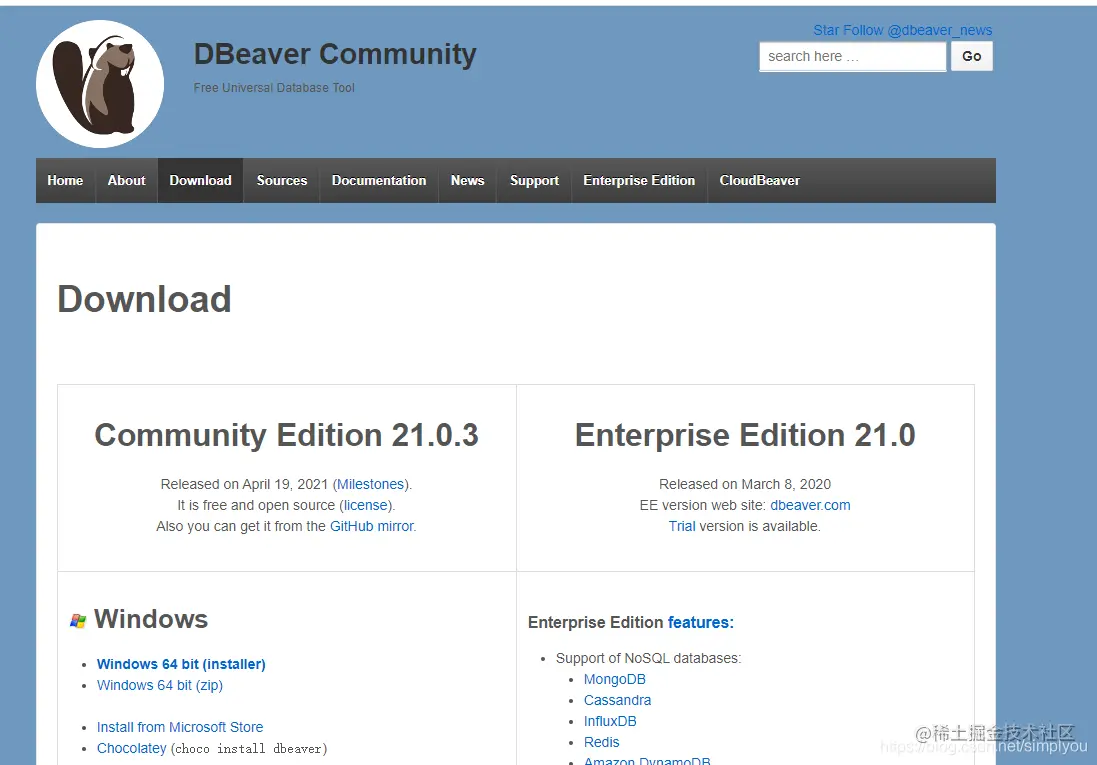The image size is (1097, 765).
Task: Open the About page
Action: coord(126,181)
